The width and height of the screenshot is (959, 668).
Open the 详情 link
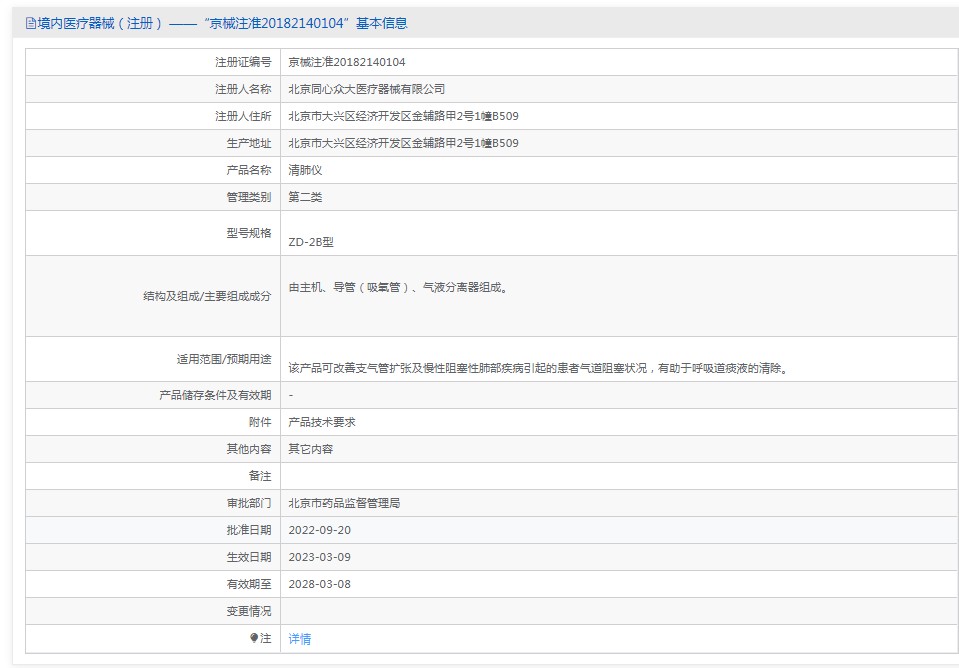tap(300, 639)
